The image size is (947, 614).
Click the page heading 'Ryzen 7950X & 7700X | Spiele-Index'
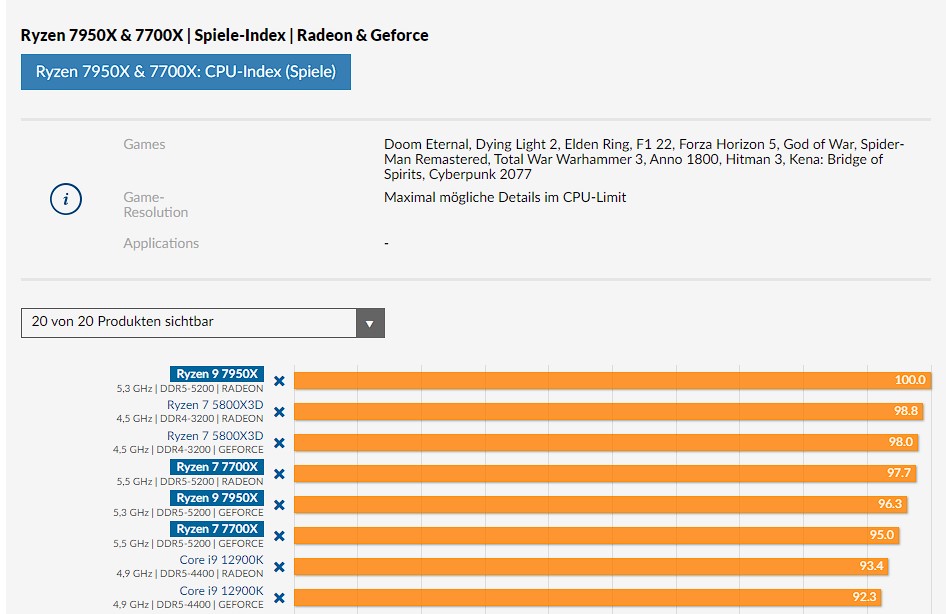225,36
